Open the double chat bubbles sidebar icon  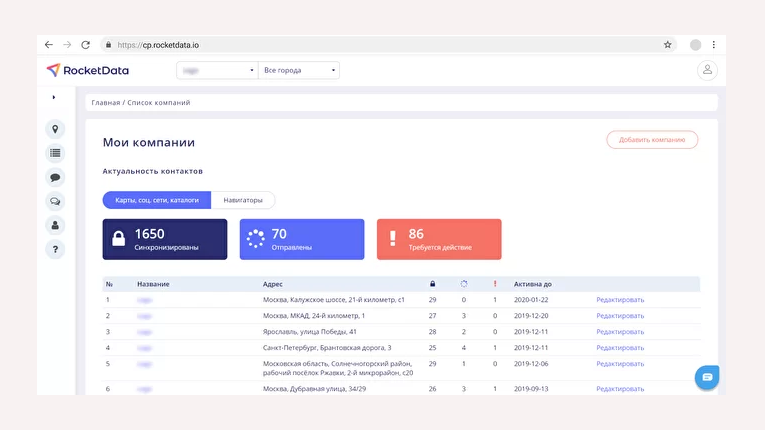point(55,201)
